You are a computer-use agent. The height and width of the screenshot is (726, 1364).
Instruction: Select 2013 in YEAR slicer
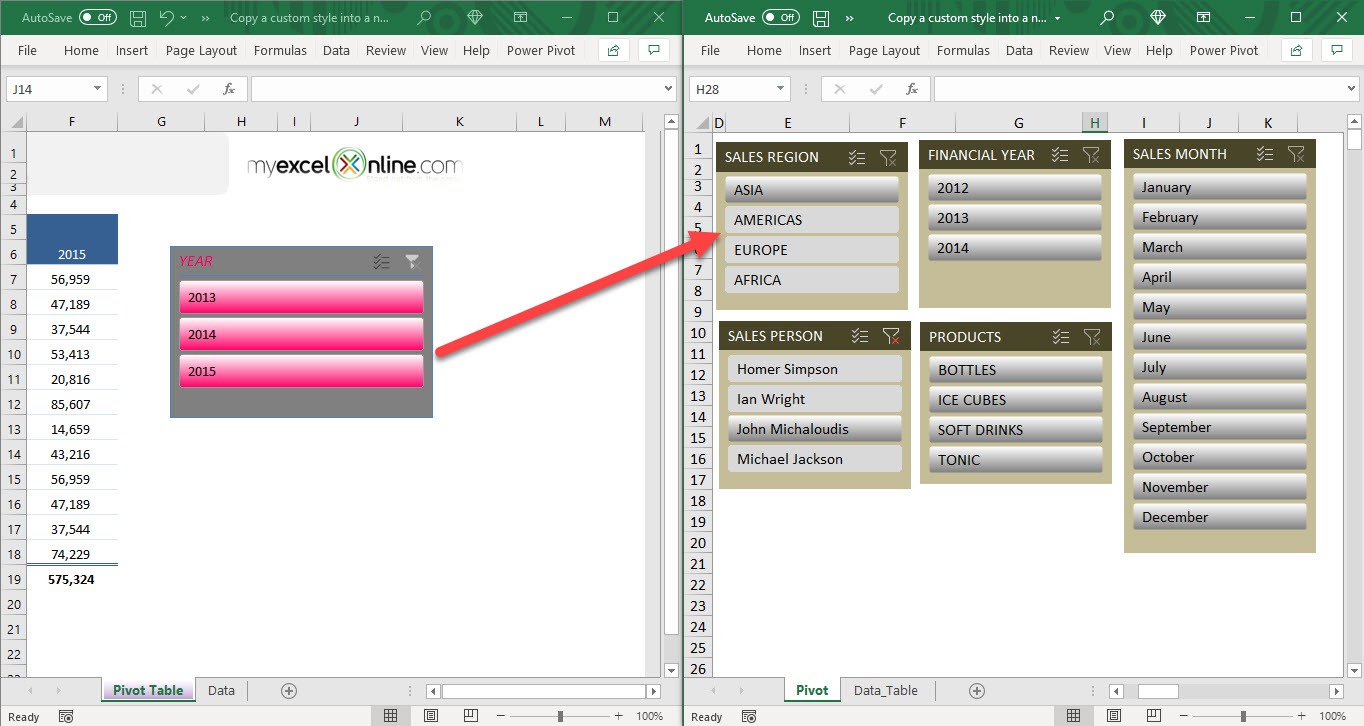[301, 297]
